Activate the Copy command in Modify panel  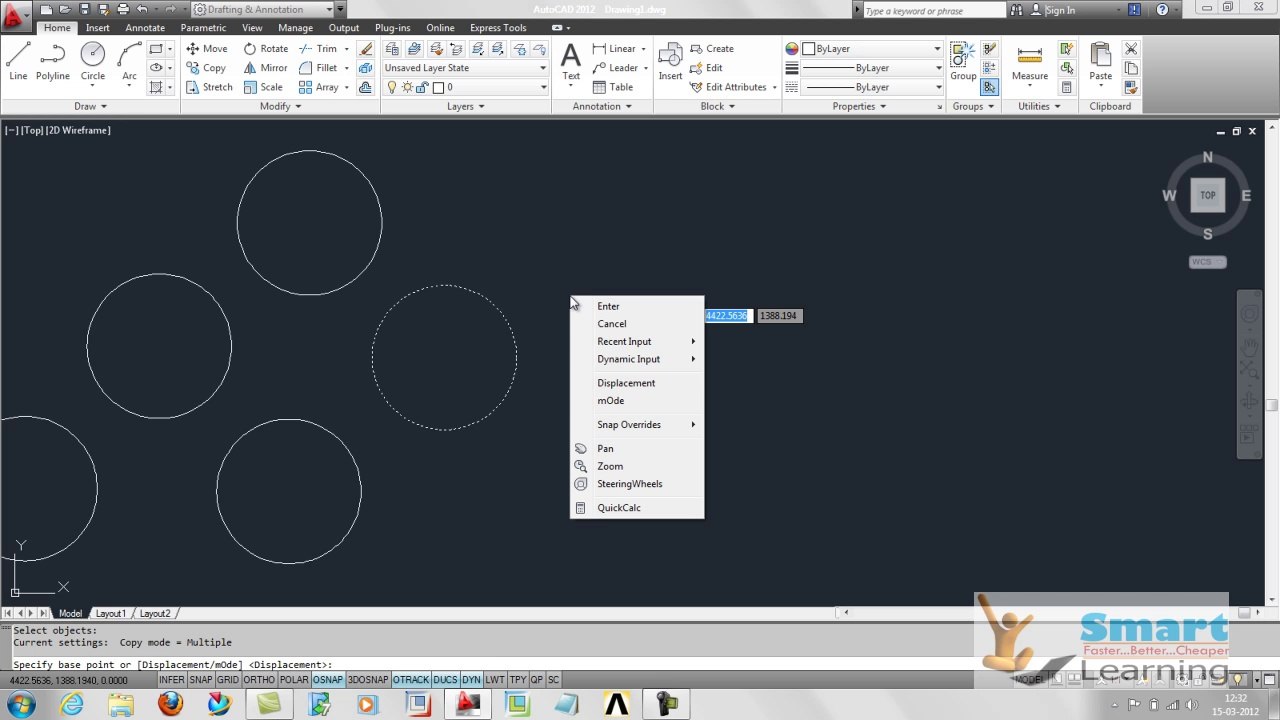pos(206,68)
